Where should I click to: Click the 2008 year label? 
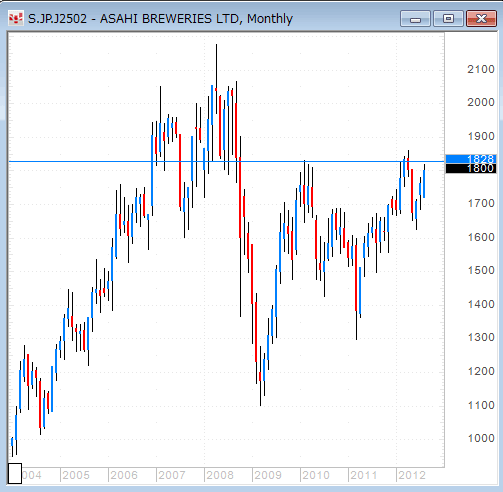[220, 475]
